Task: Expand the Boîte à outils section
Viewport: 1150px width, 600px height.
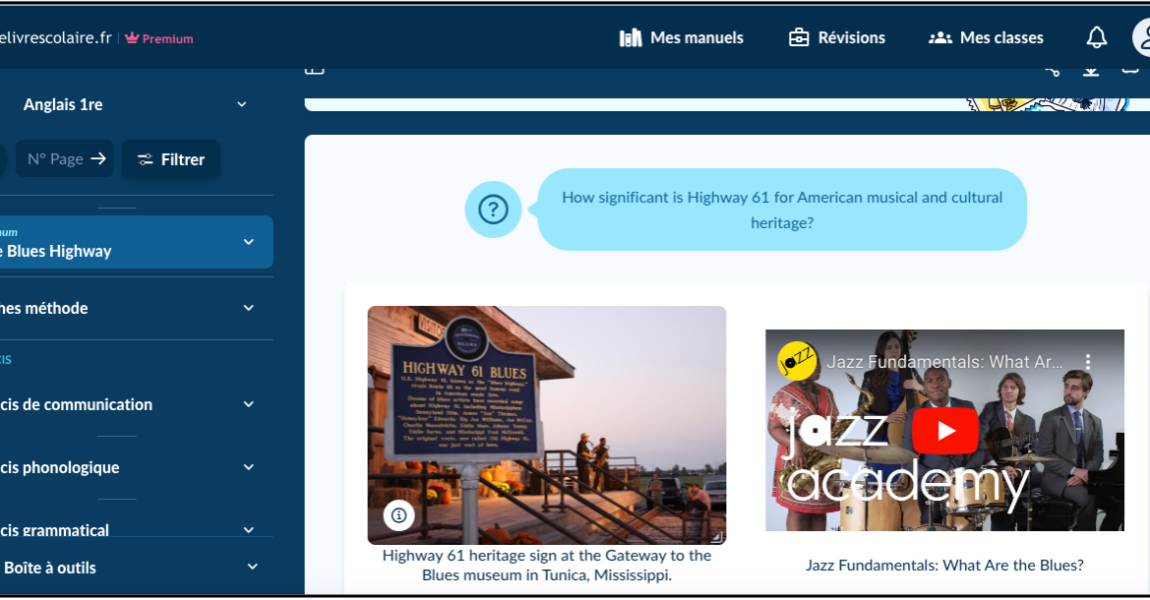Action: (252, 567)
